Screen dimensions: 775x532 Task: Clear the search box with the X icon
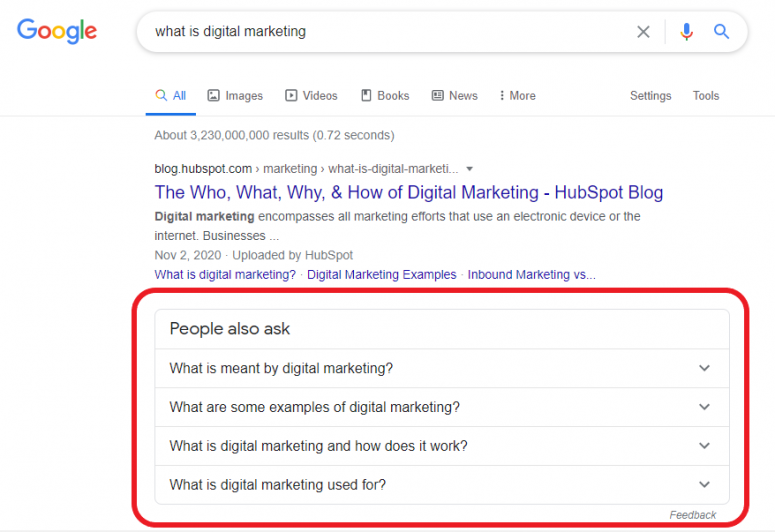click(x=643, y=32)
